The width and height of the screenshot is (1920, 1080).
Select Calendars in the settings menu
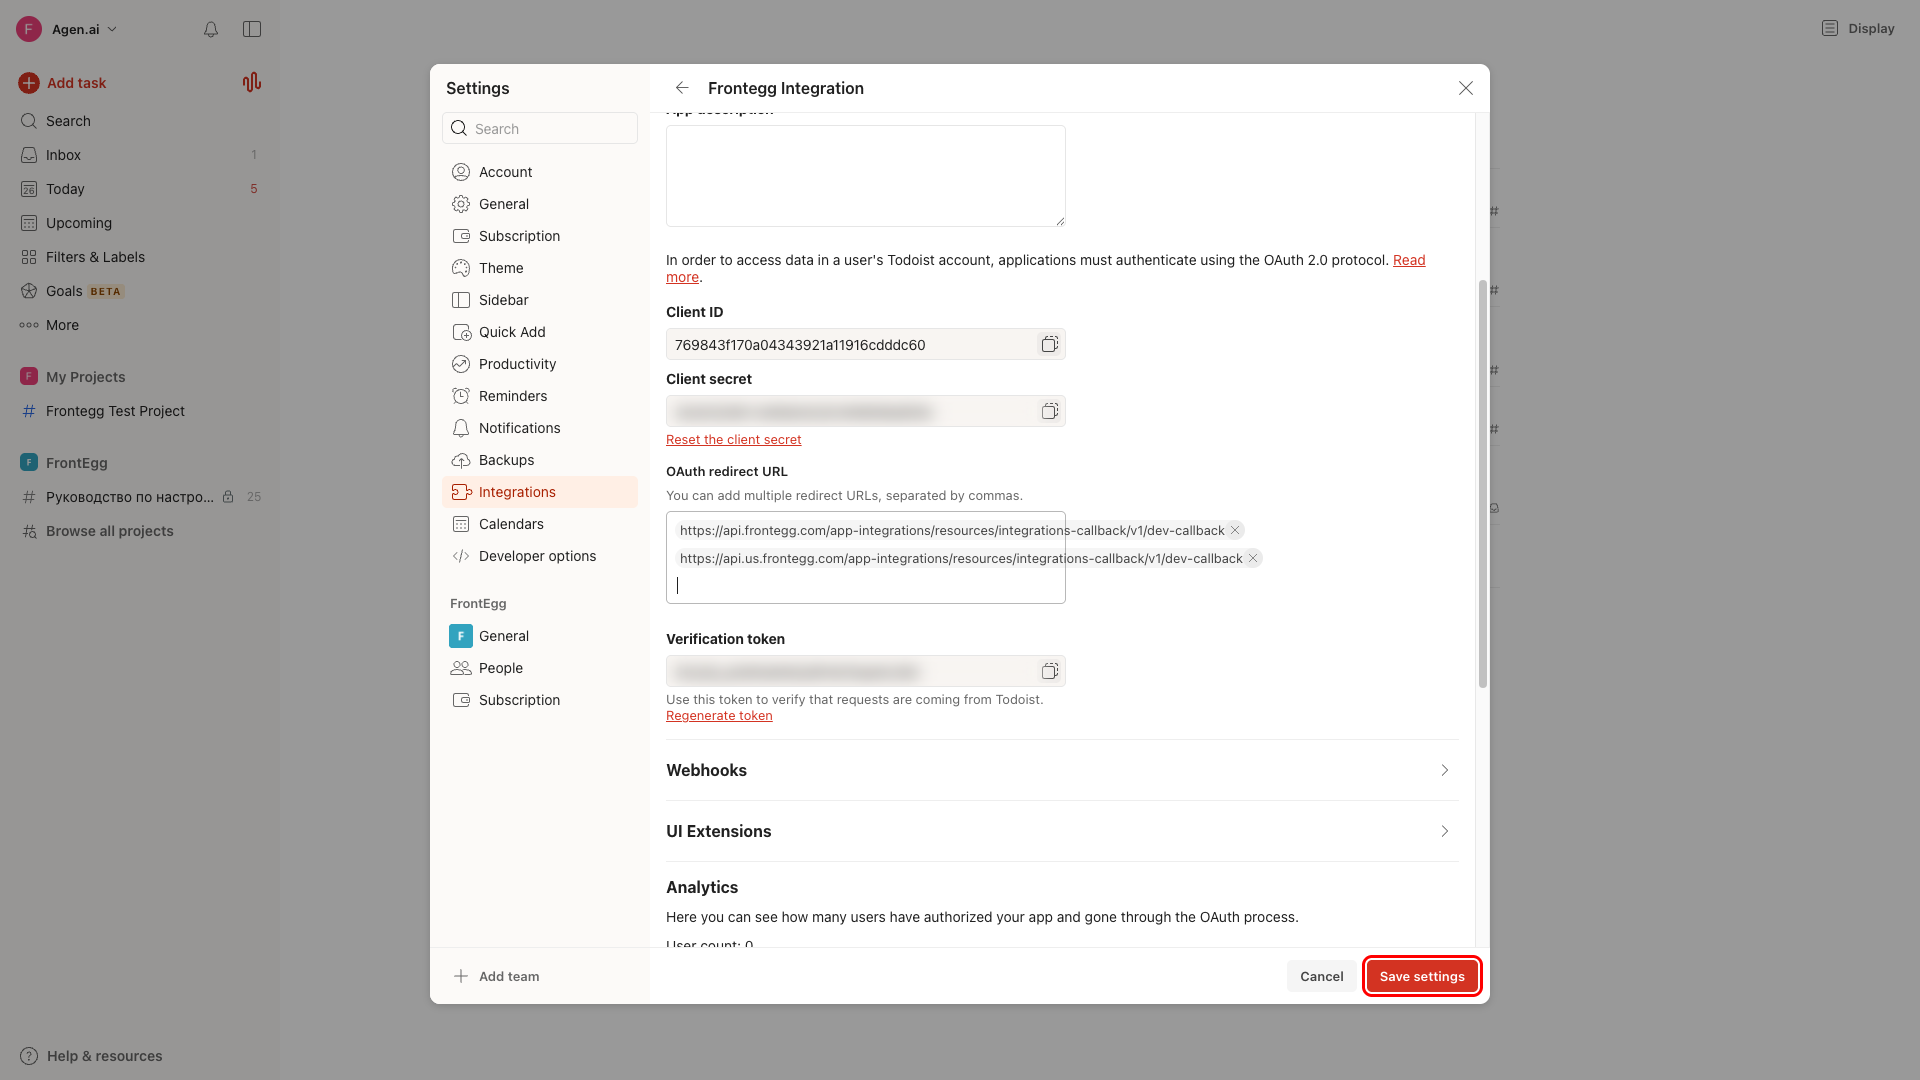pyautogui.click(x=540, y=524)
